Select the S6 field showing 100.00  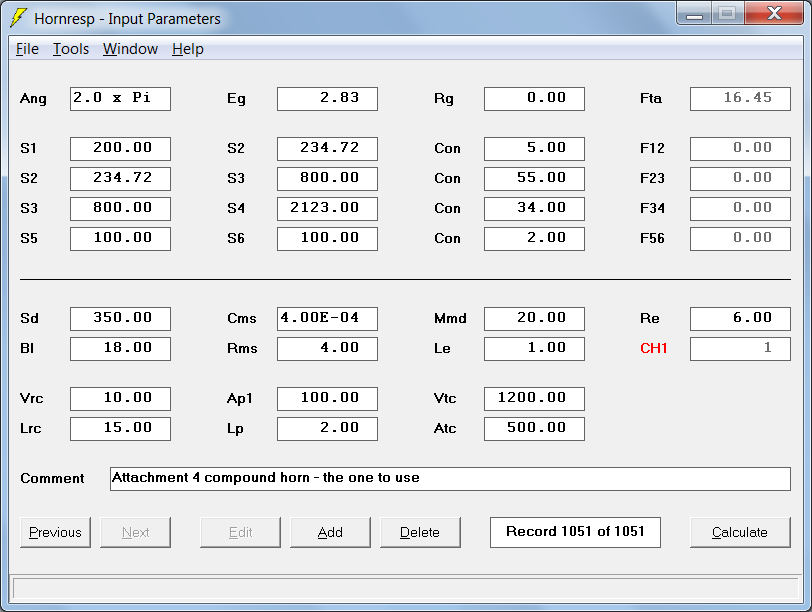point(327,239)
